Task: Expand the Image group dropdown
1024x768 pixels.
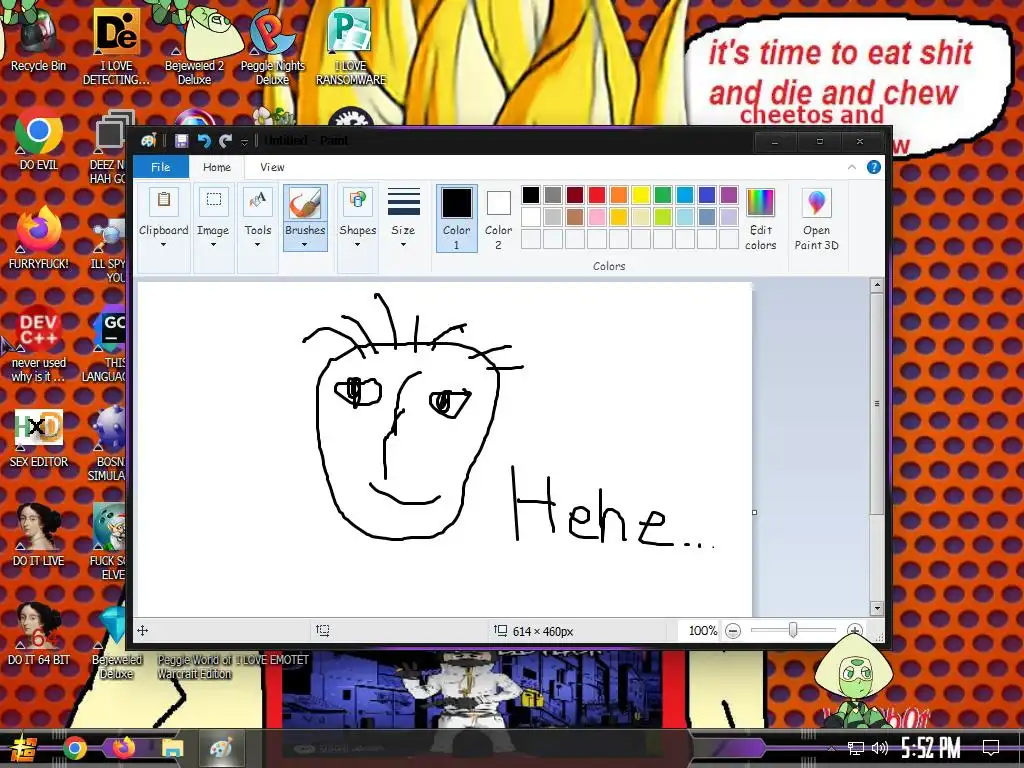Action: tap(213, 245)
